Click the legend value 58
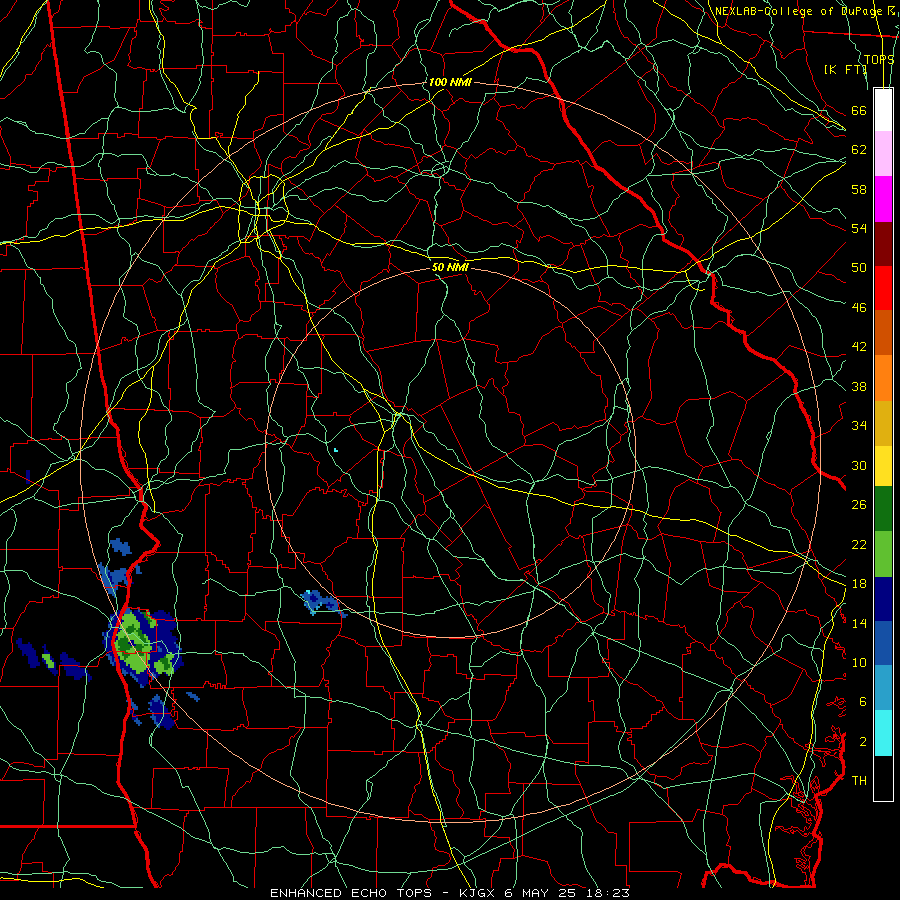The height and width of the screenshot is (900, 900). click(859, 189)
